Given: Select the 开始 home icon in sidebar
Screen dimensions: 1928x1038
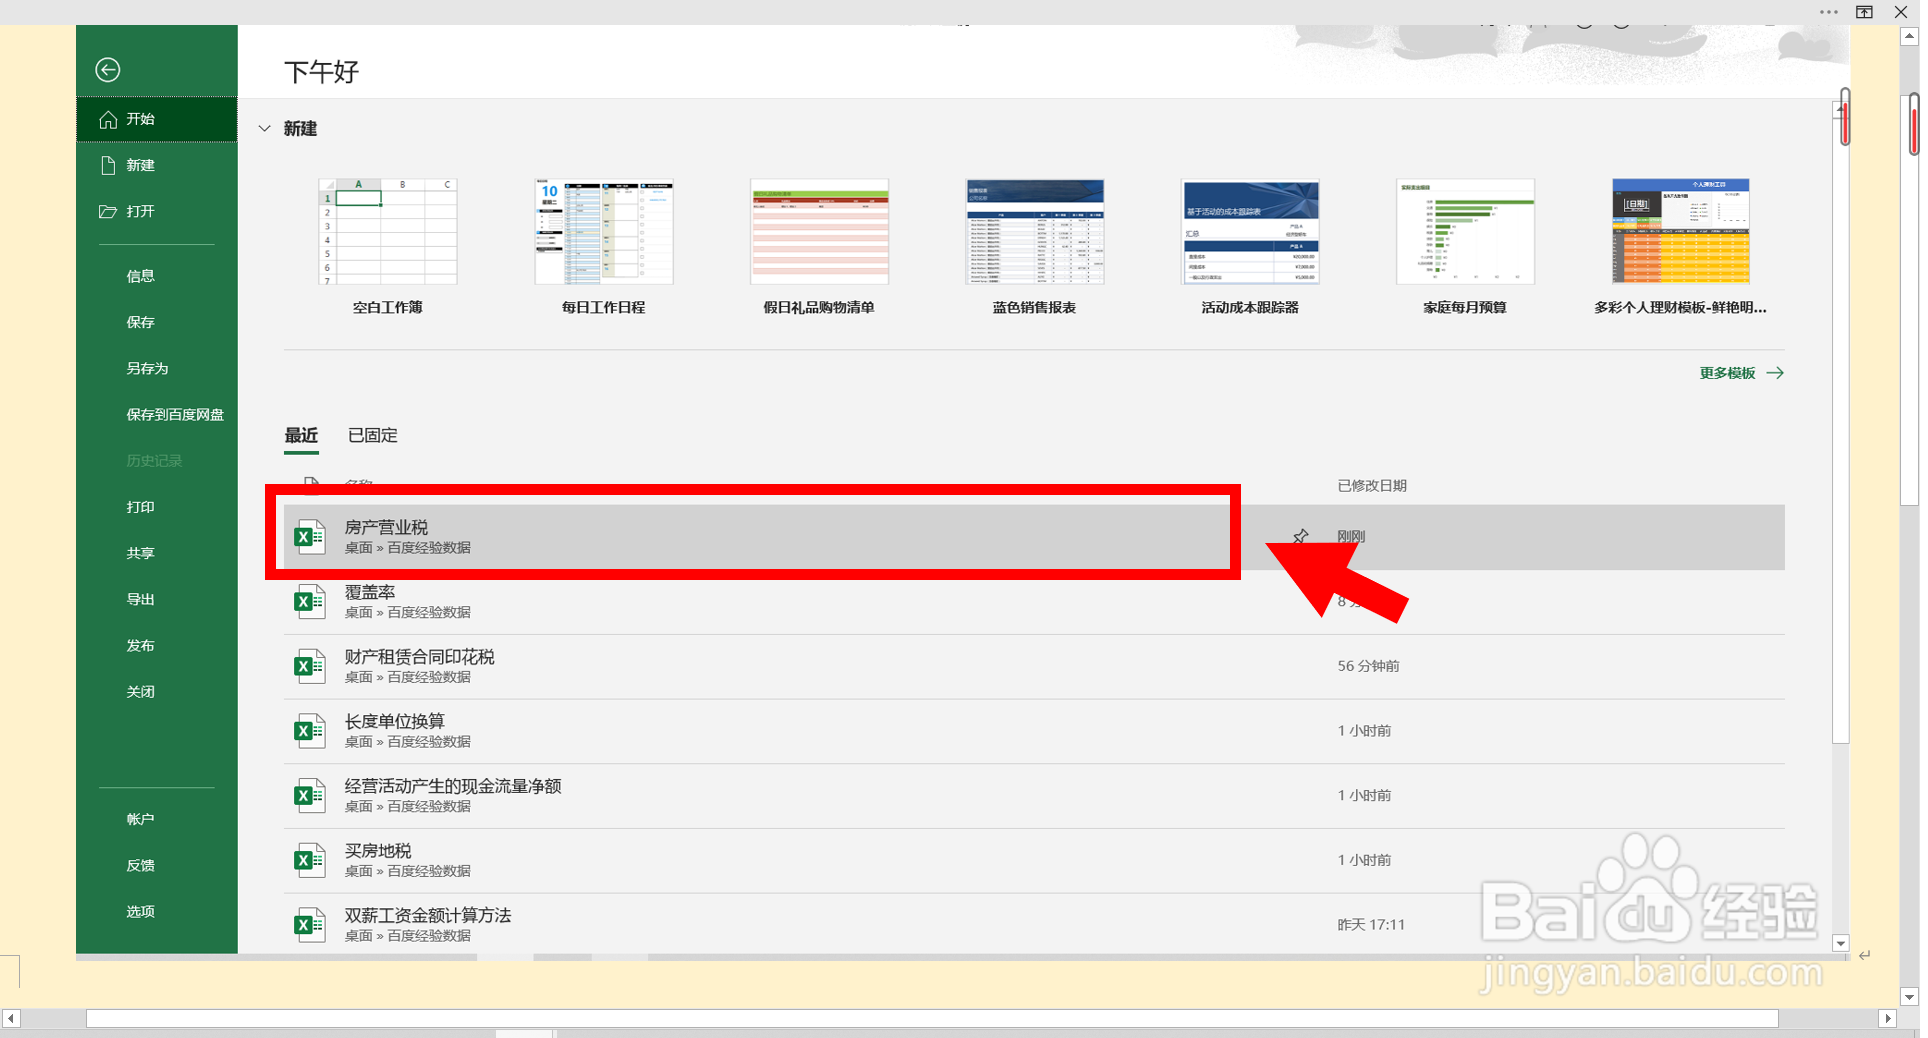Looking at the screenshot, I should pos(110,119).
